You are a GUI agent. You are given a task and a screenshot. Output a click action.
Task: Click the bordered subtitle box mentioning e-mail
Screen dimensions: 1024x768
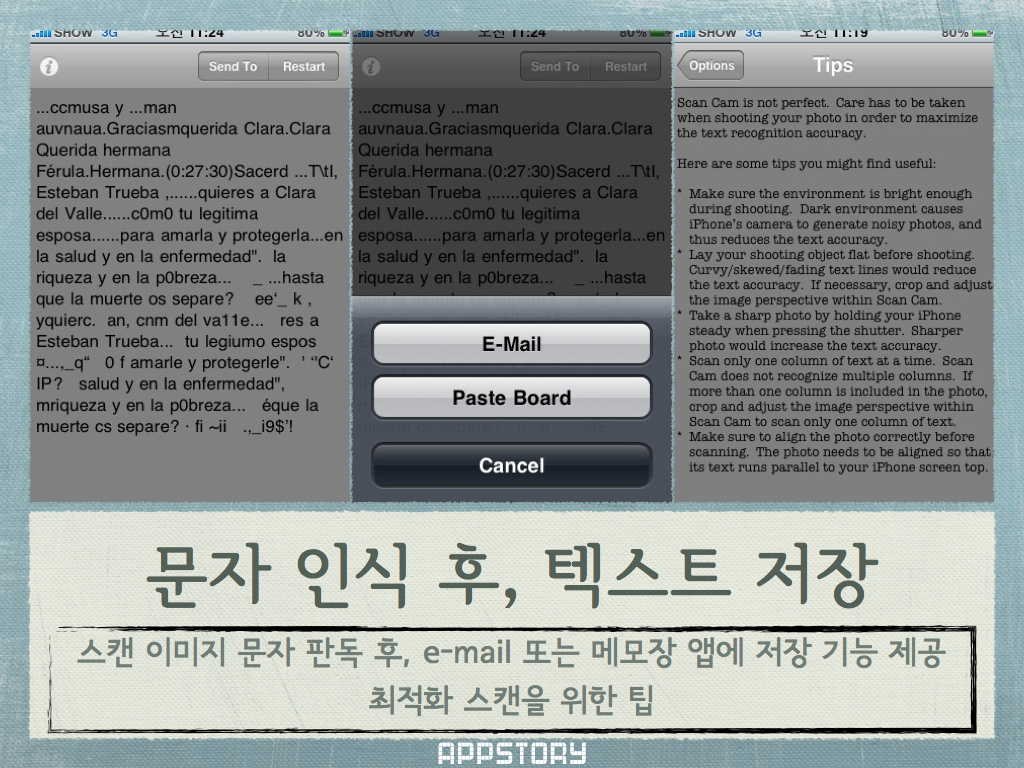point(512,678)
